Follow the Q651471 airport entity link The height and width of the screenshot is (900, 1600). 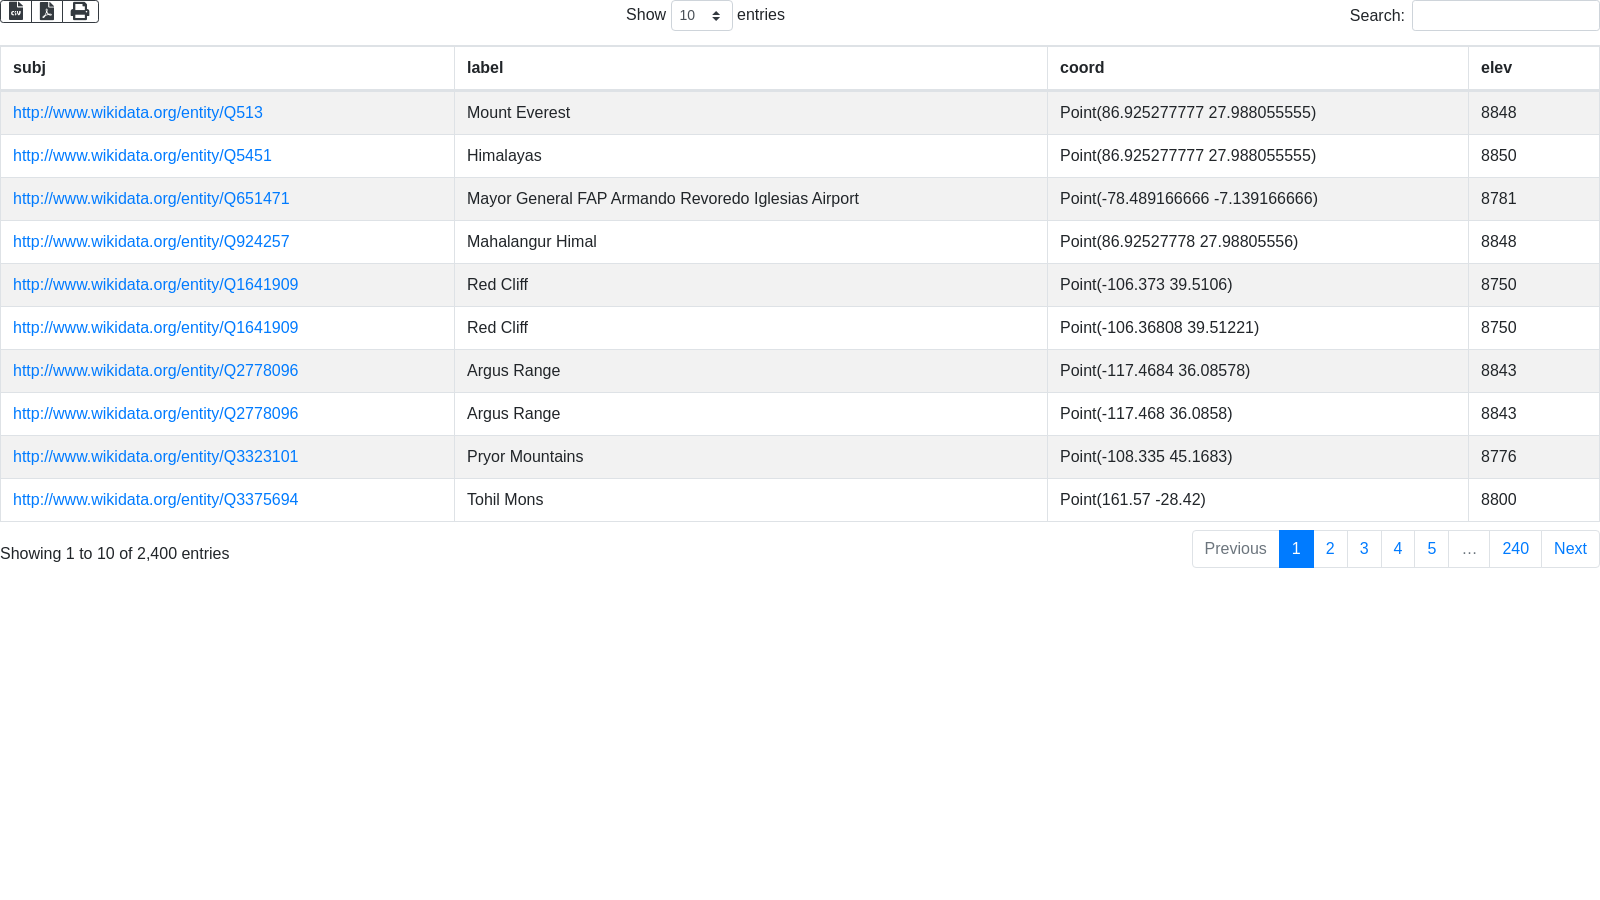click(151, 199)
